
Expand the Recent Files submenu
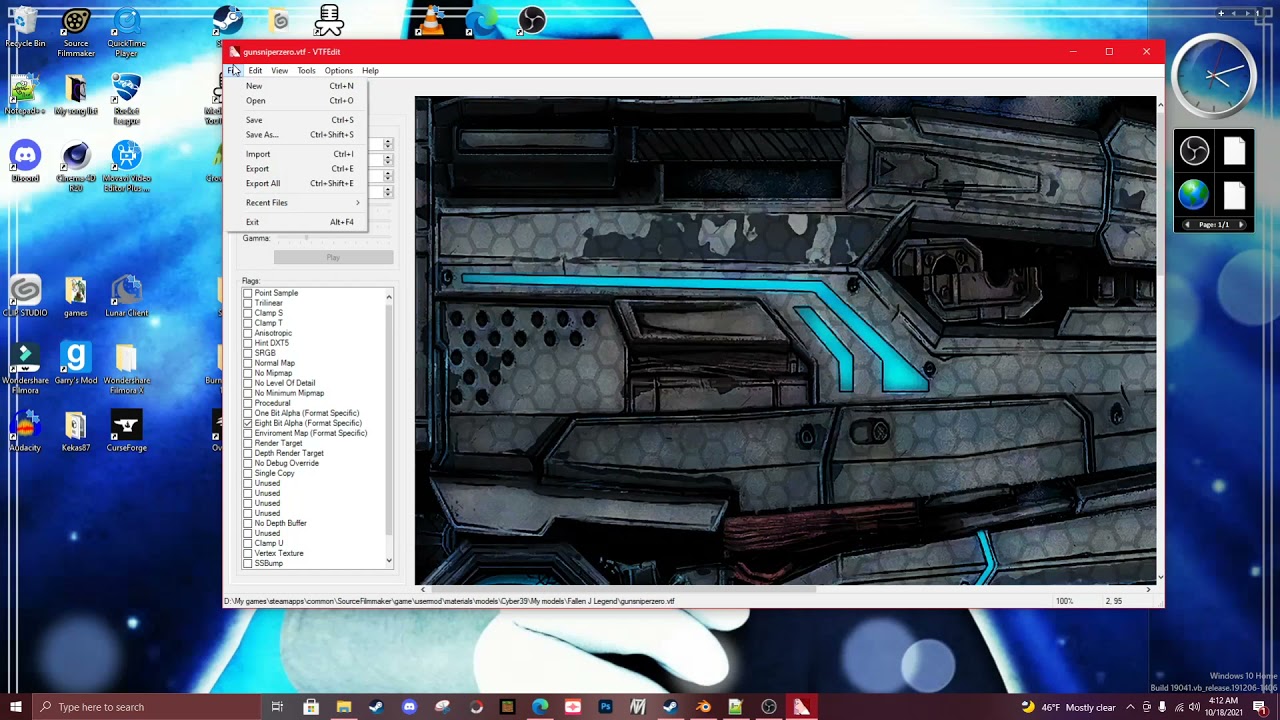(x=296, y=203)
